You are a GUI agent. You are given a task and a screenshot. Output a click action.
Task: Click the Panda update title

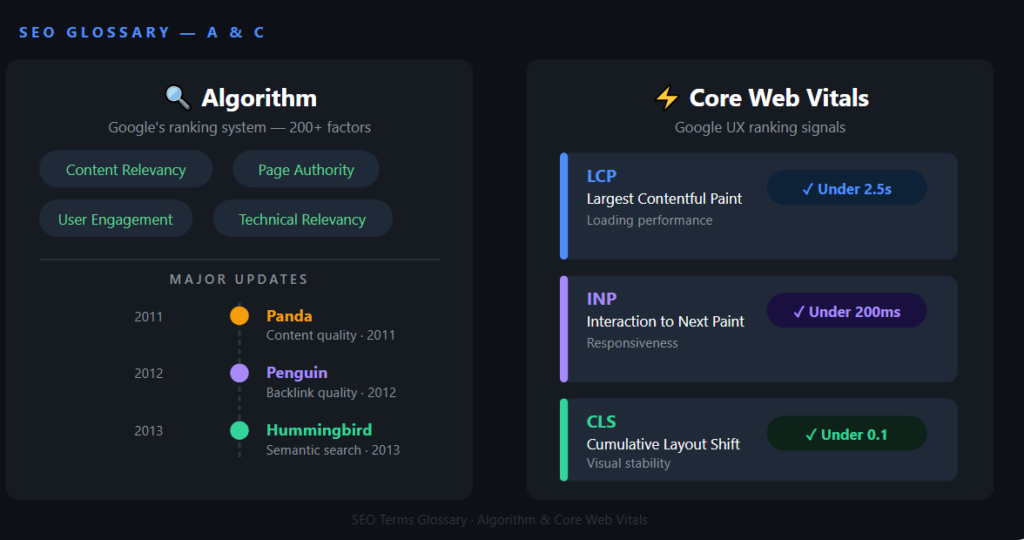tap(289, 316)
